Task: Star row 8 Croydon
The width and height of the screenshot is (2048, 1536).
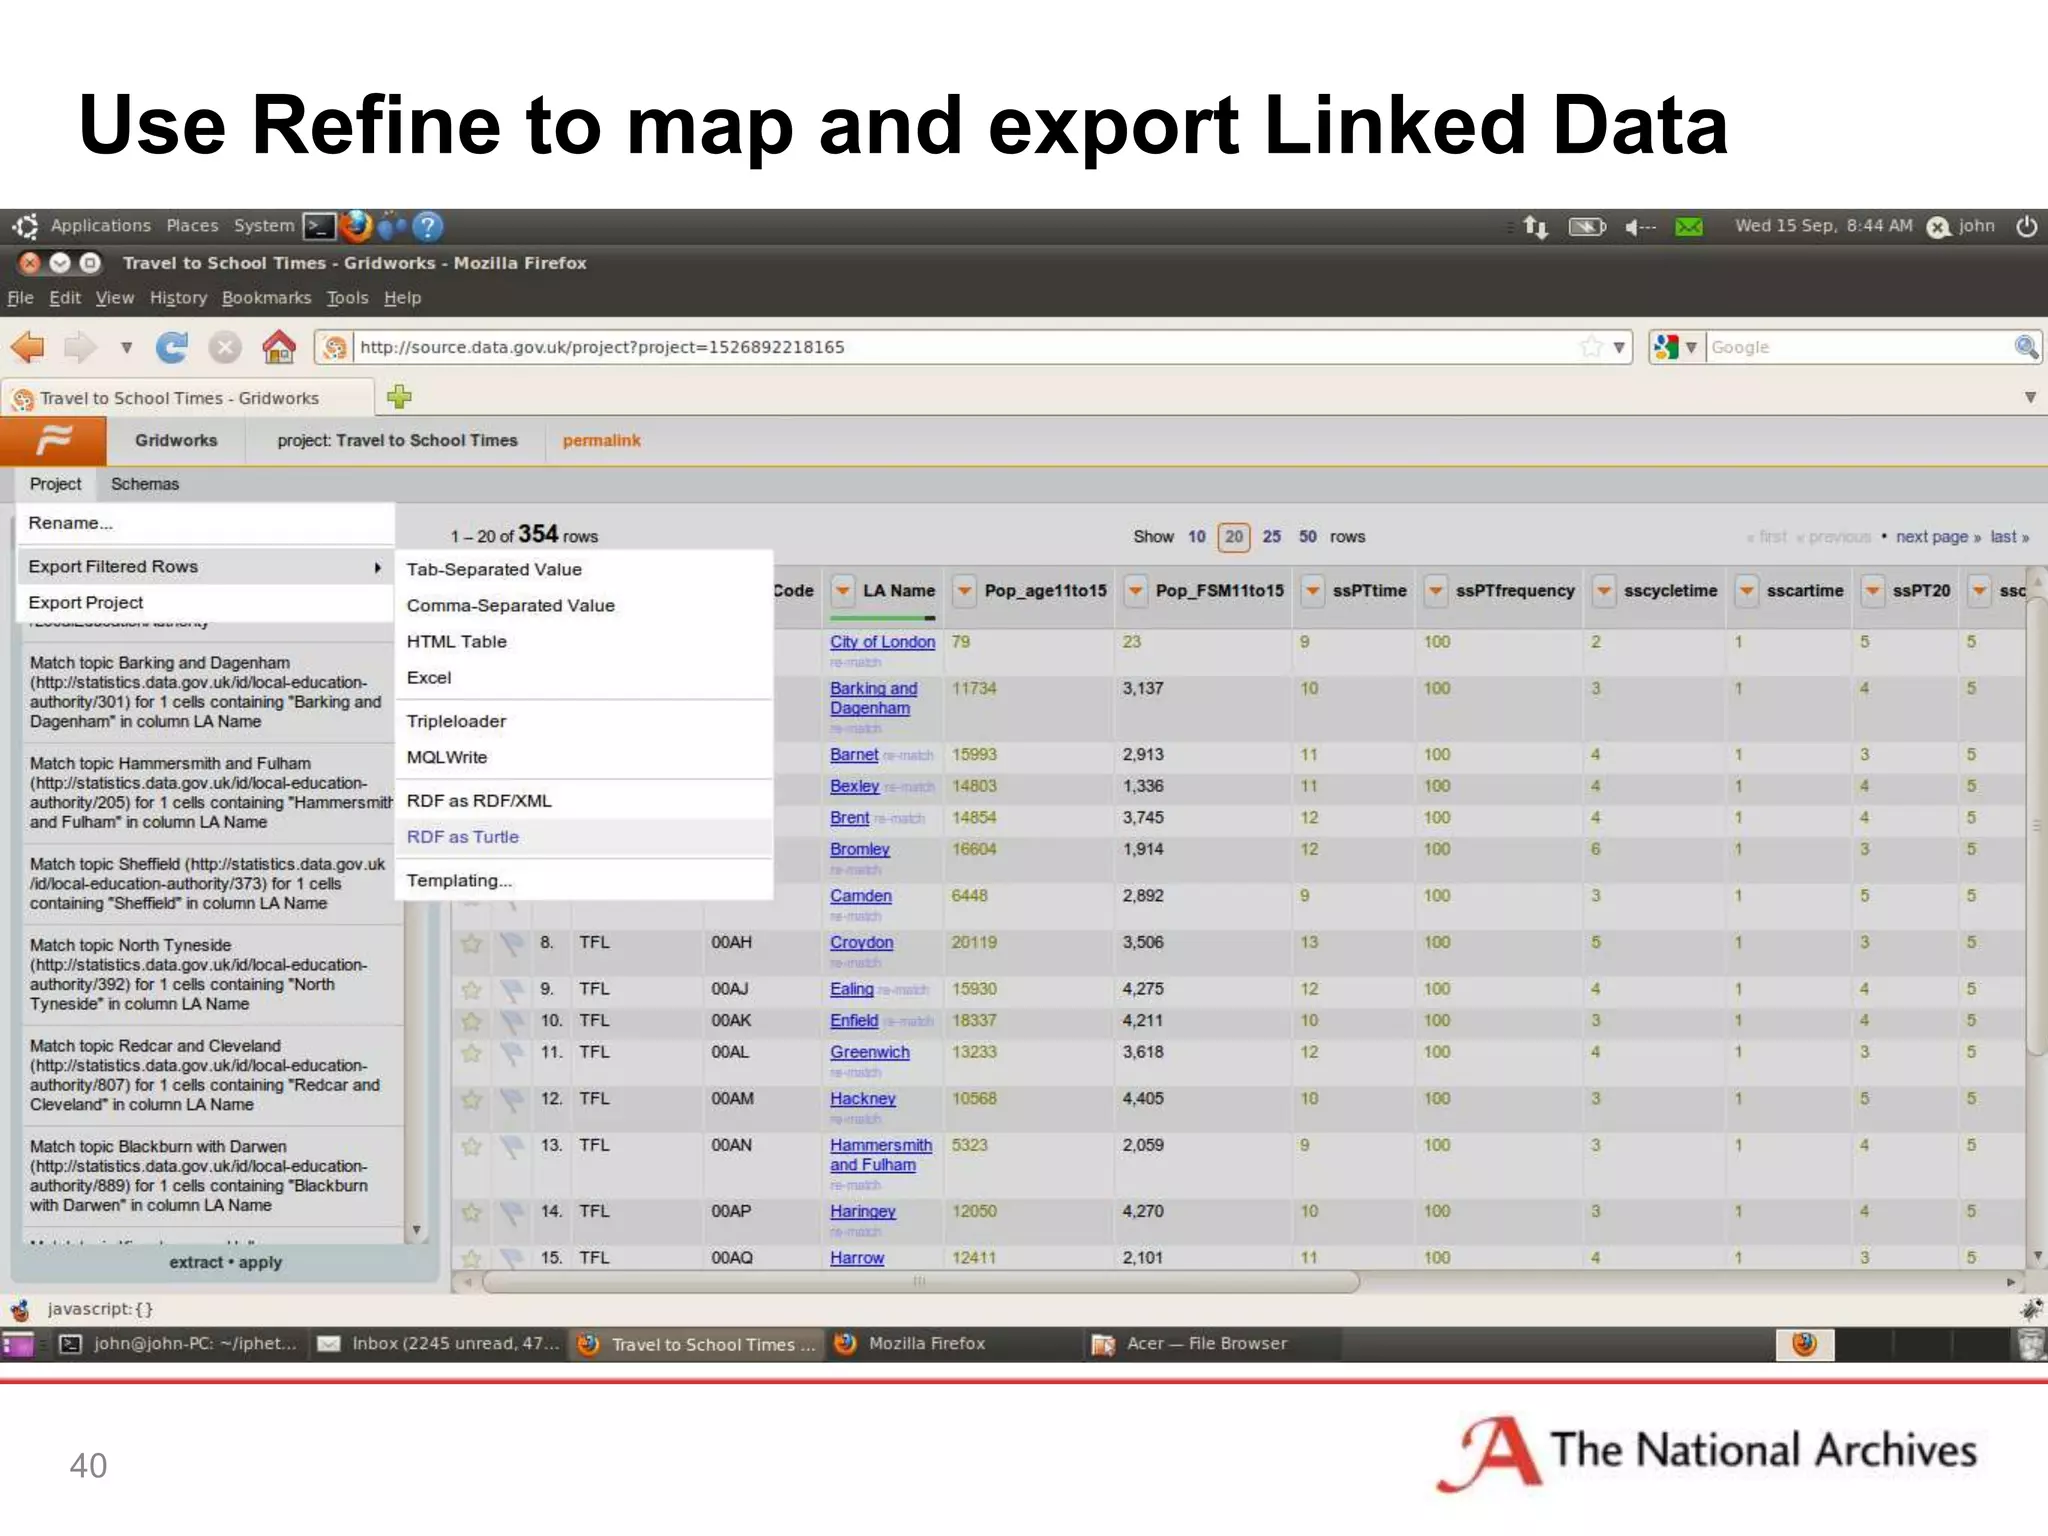Action: coord(471,943)
